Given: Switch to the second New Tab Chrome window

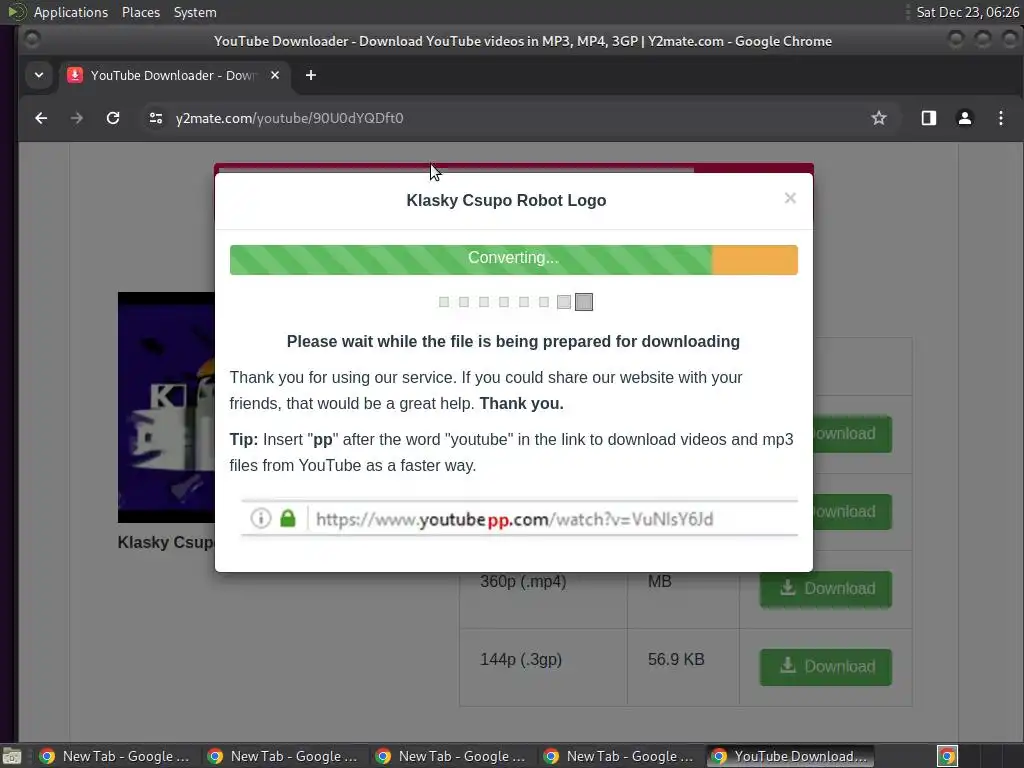Looking at the screenshot, I should tap(283, 756).
